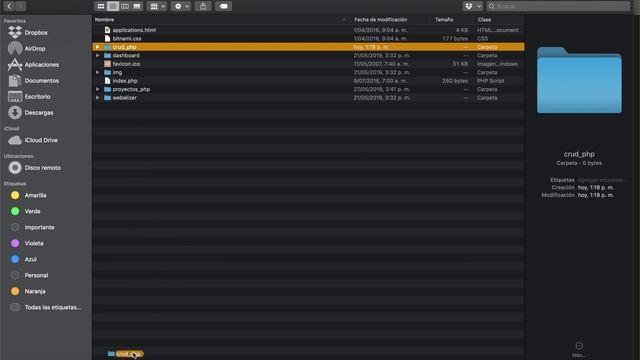This screenshot has width=640, height=360.
Task: Sort by the Tamaño column header
Action: [444, 20]
